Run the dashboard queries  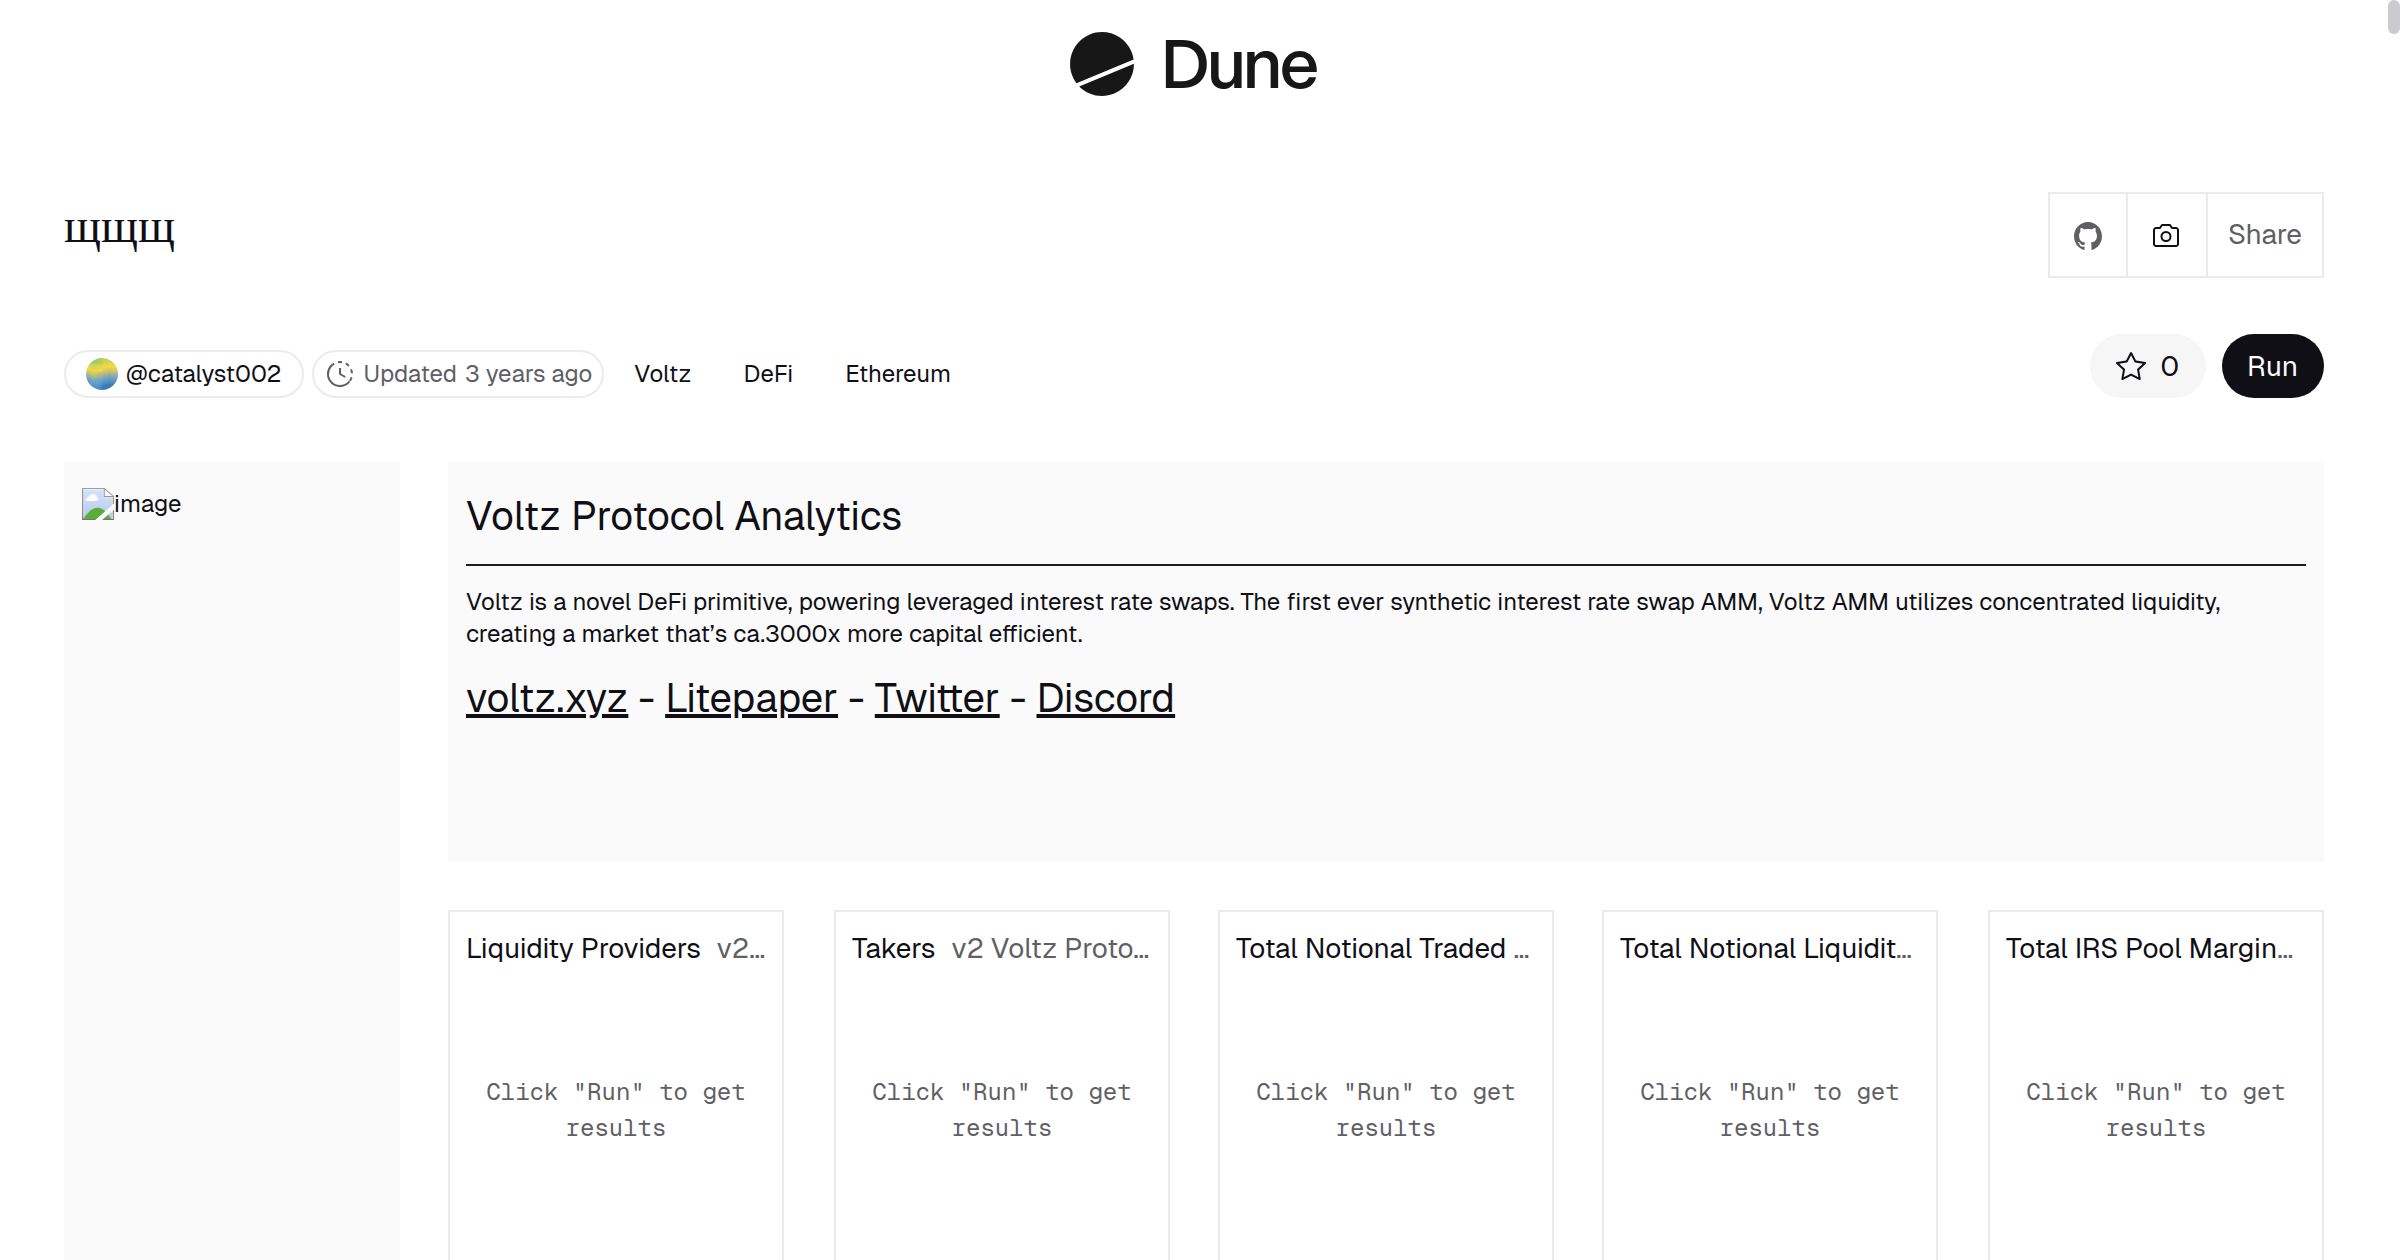(x=2271, y=367)
